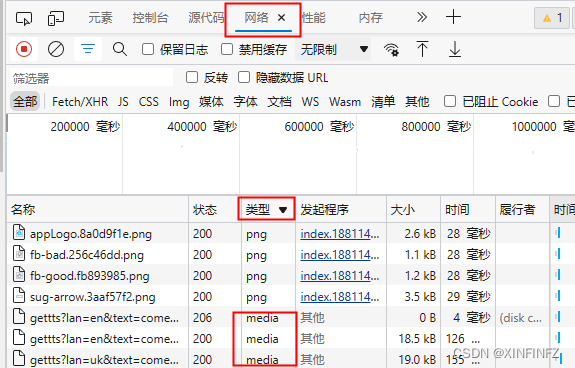Activate the inspect element picker icon
This screenshot has height=368, width=575.
point(24,18)
